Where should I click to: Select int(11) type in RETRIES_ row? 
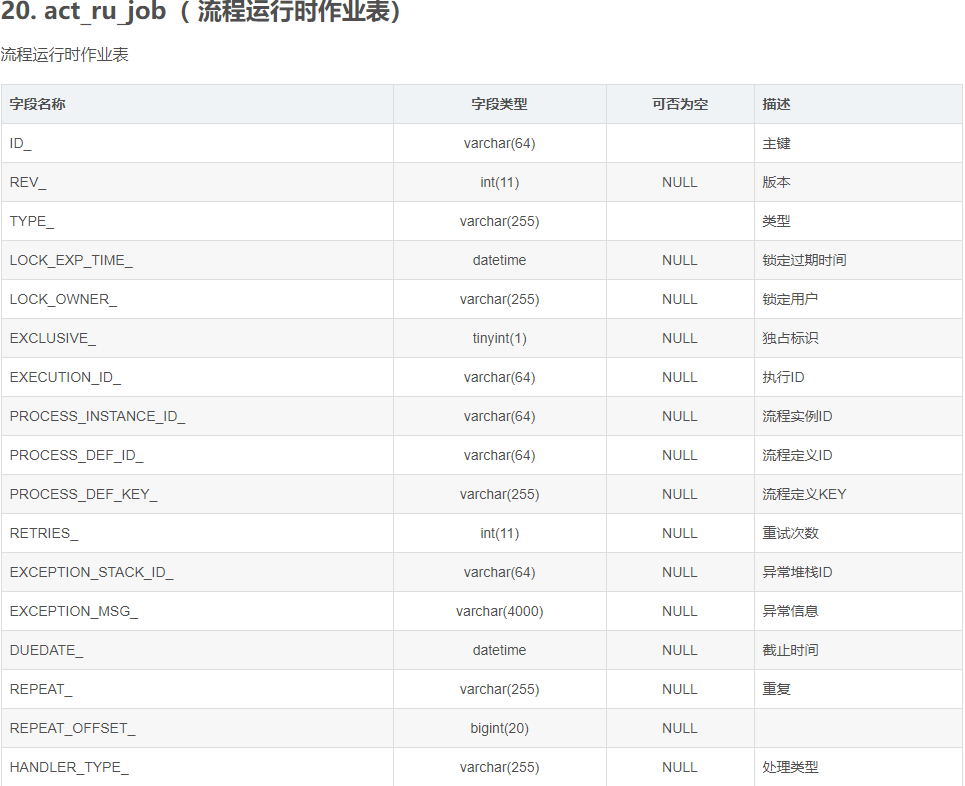click(499, 533)
